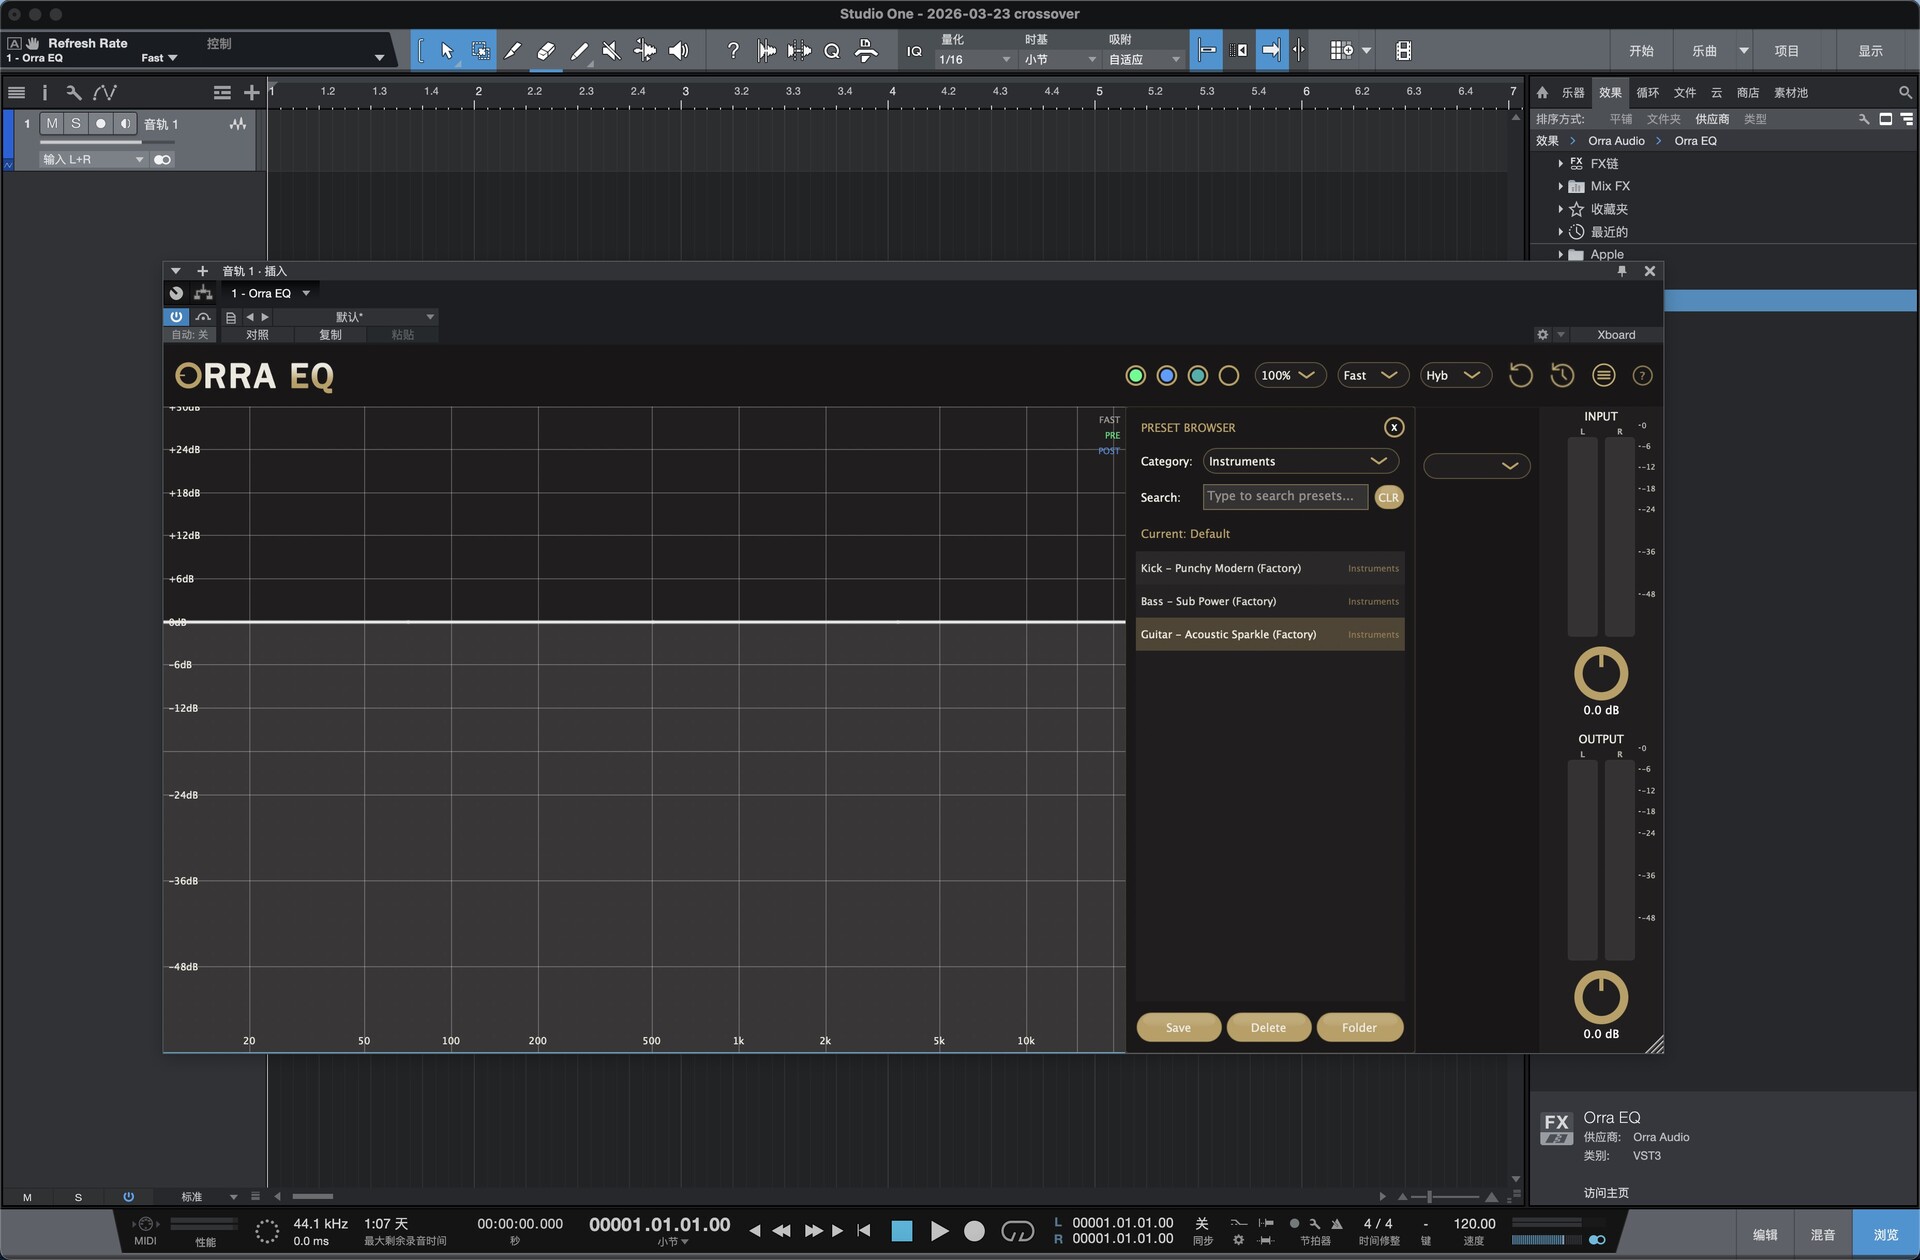Open the Hyb mode dropdown
The width and height of the screenshot is (1920, 1260).
coord(1455,375)
